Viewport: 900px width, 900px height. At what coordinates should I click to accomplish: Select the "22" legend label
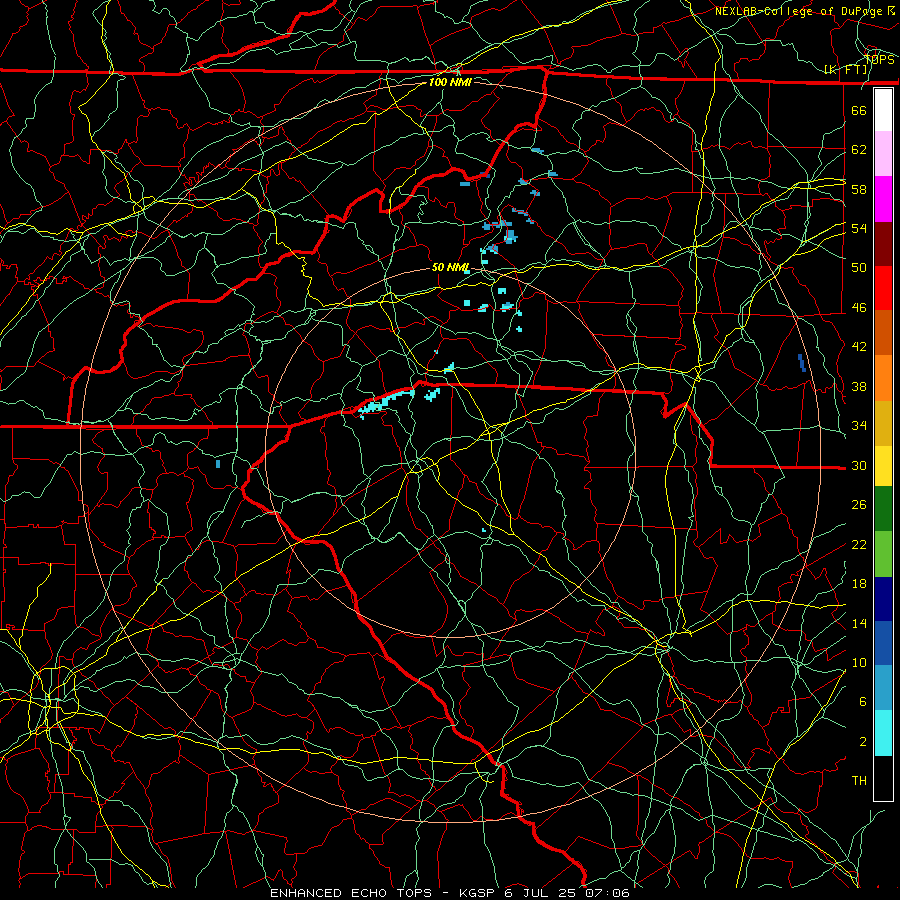click(859, 545)
